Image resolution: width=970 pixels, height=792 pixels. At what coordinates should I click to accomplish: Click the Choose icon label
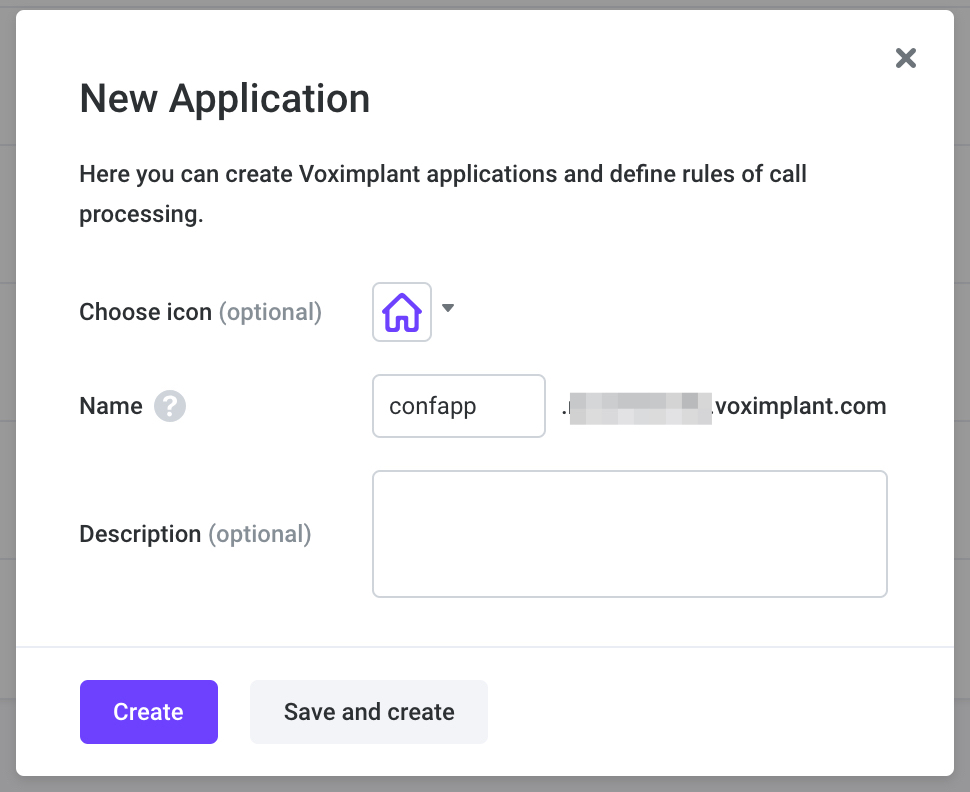pyautogui.click(x=145, y=312)
